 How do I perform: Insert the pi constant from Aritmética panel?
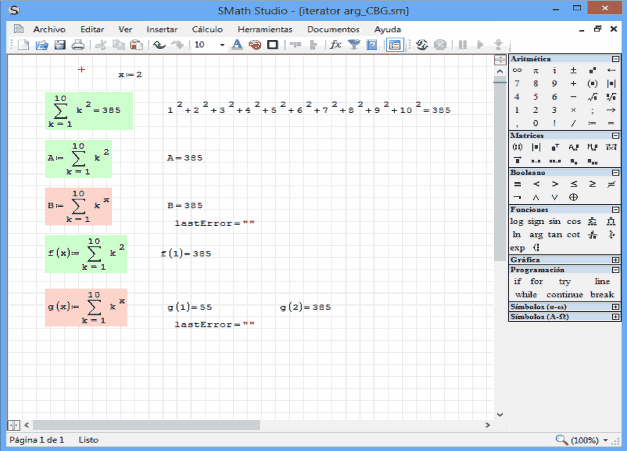click(x=536, y=71)
